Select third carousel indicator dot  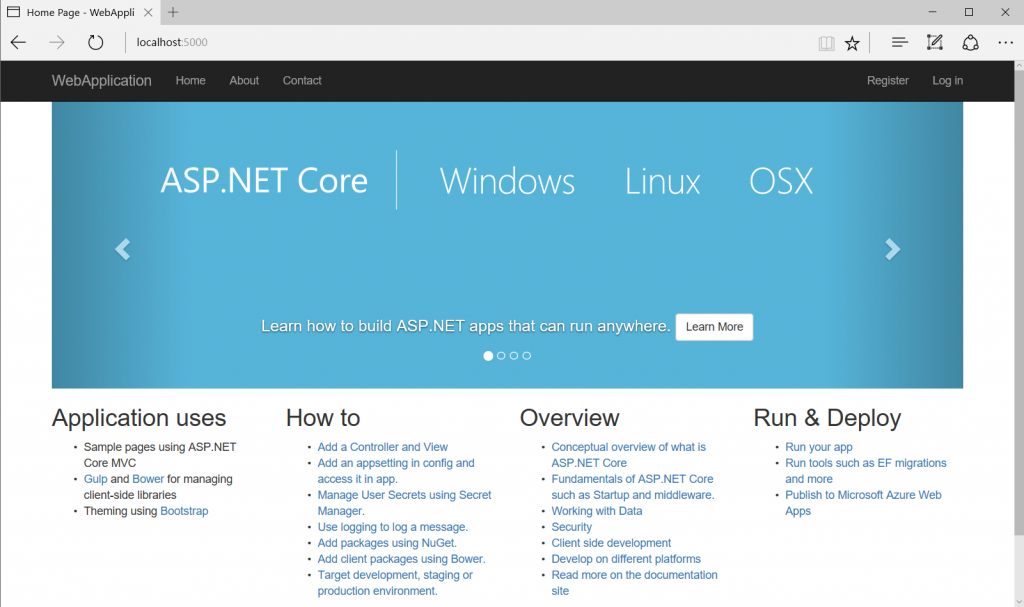click(514, 355)
